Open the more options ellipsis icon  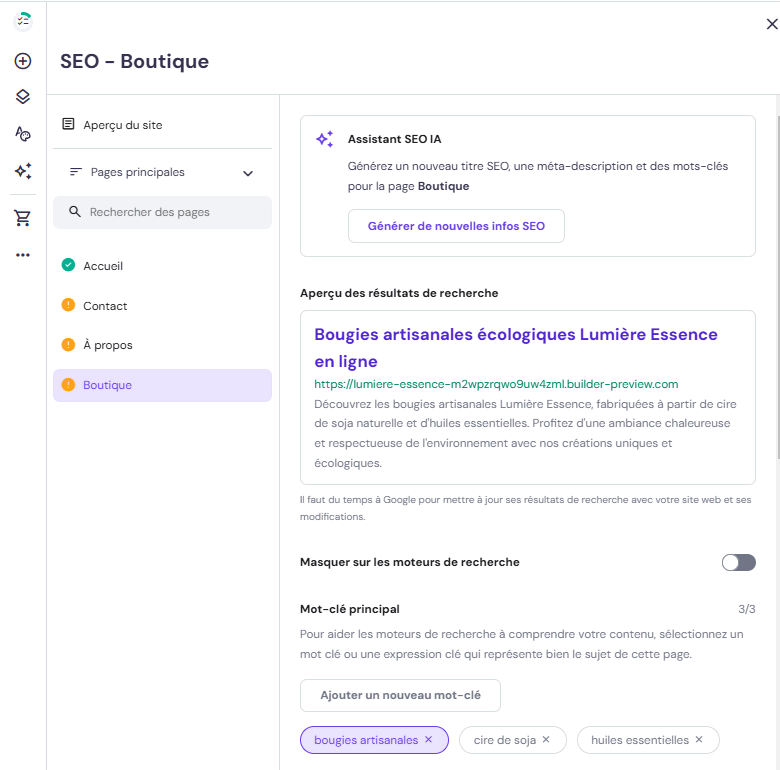23,255
